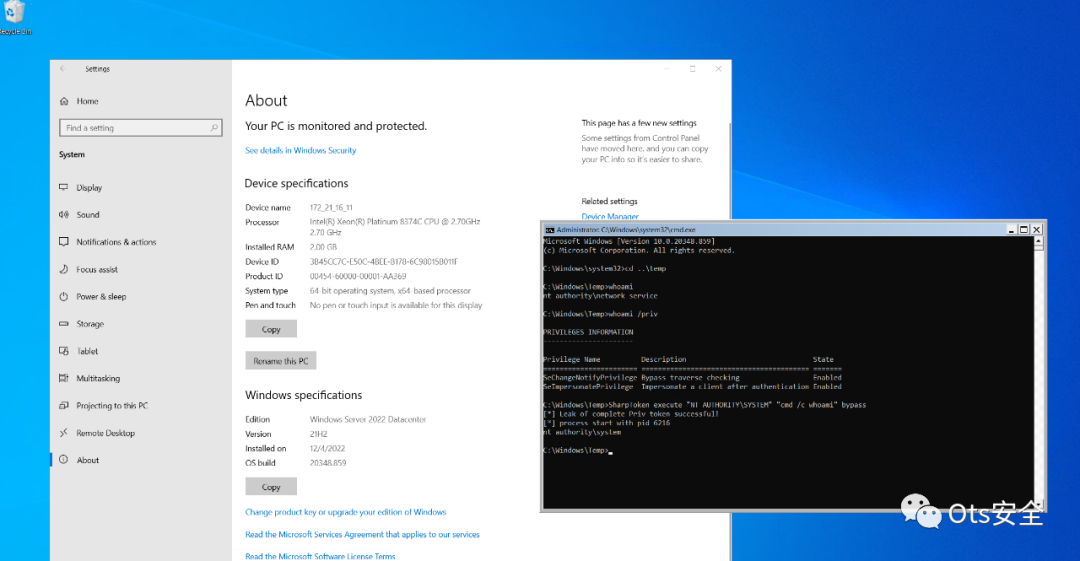The image size is (1080, 561).
Task: Click the Multitasking icon
Action: 64,378
